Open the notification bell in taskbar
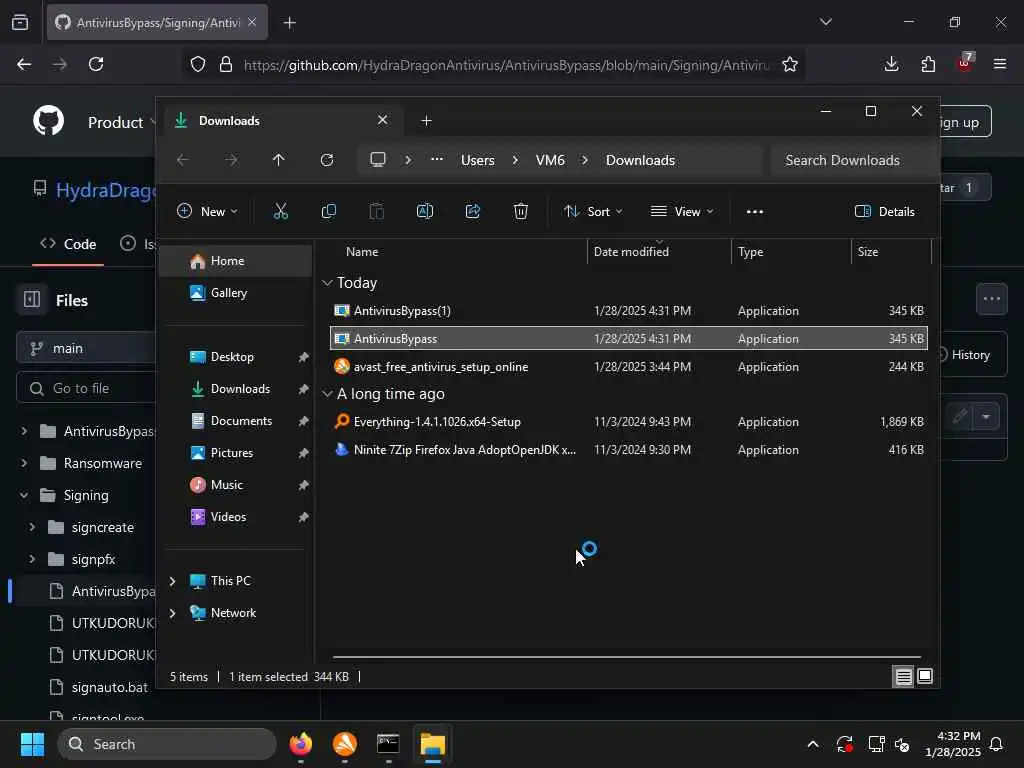The width and height of the screenshot is (1024, 768). 997,744
